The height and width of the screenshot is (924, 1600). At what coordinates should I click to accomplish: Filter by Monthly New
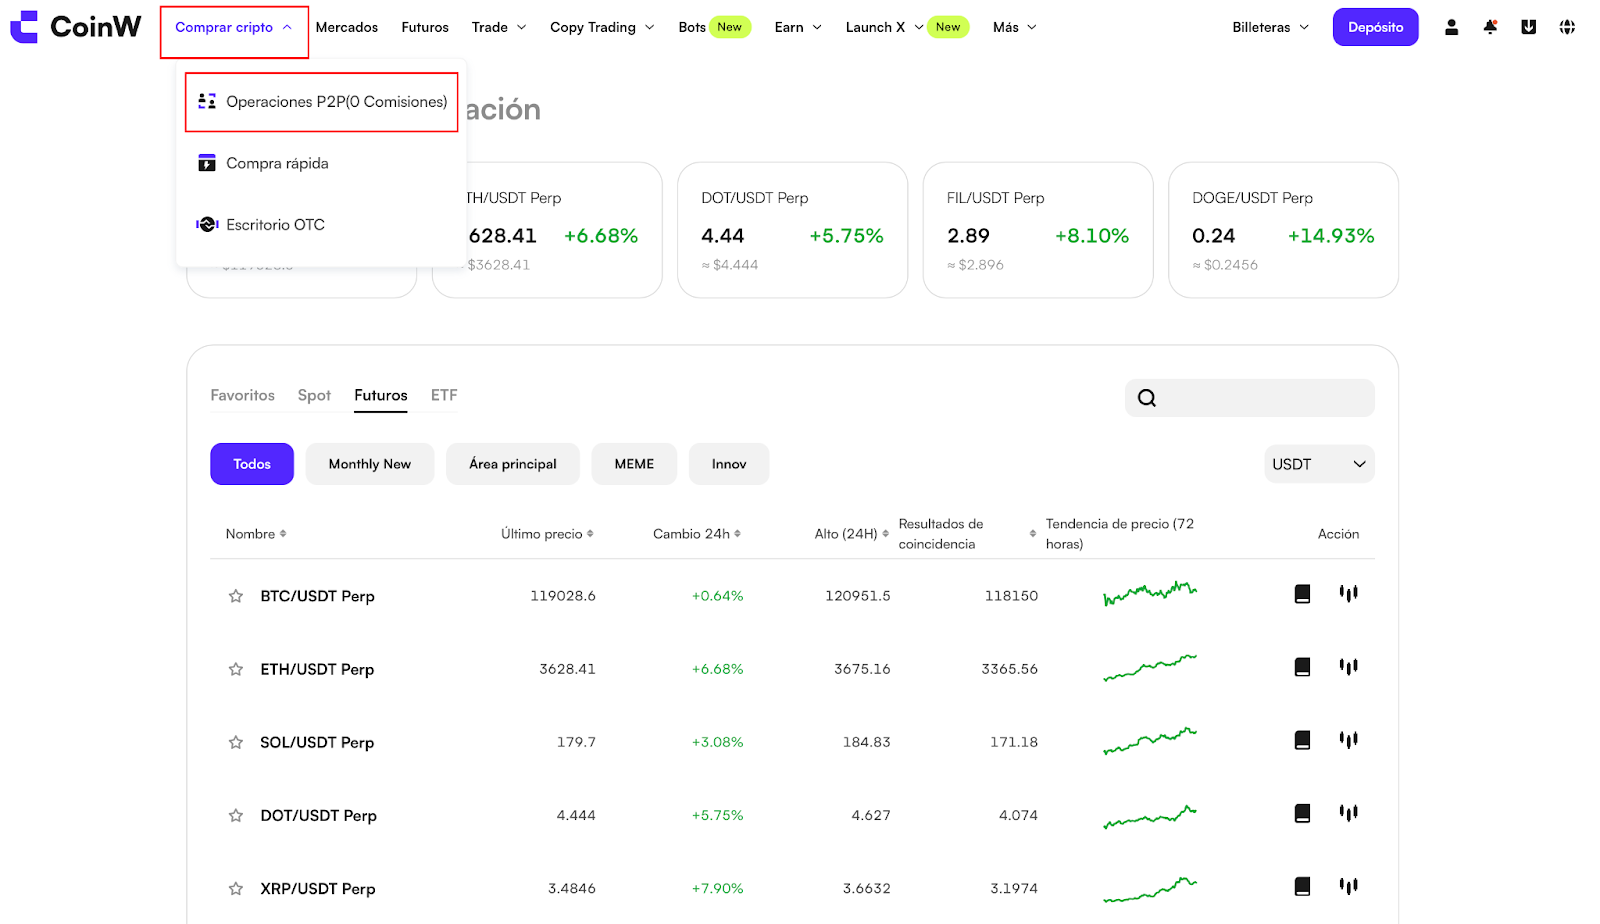point(370,464)
